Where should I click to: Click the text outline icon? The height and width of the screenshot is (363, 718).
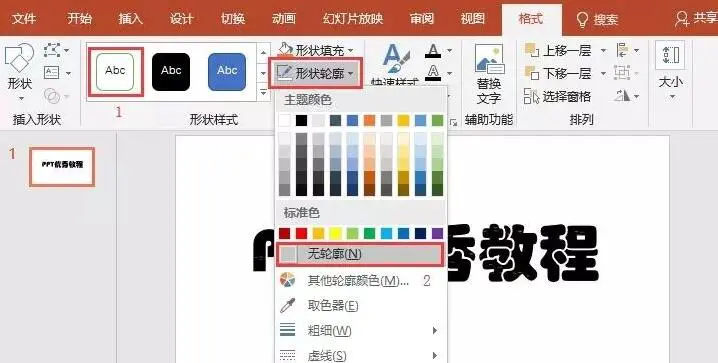coord(433,72)
